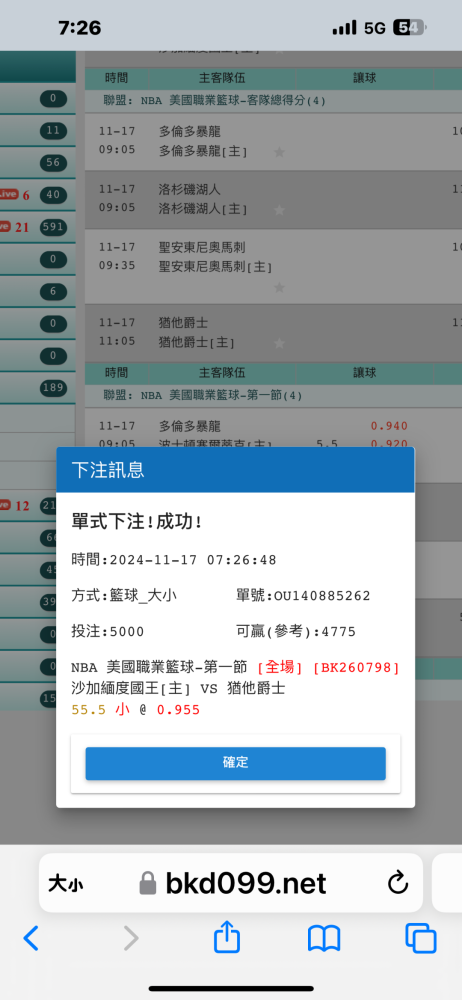Image resolution: width=462 pixels, height=1000 pixels.
Task: Tap the Live 6 indicator
Action: [x=14, y=195]
